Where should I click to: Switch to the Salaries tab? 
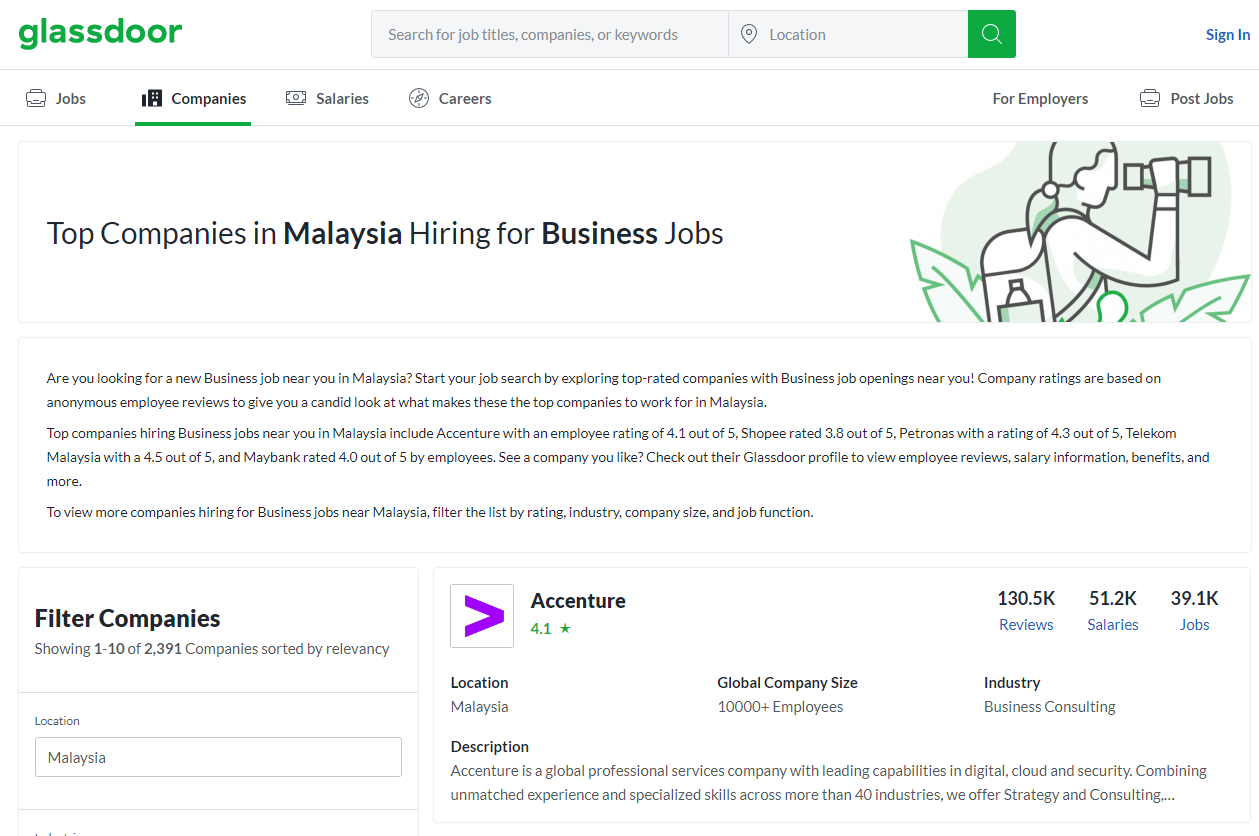click(342, 98)
